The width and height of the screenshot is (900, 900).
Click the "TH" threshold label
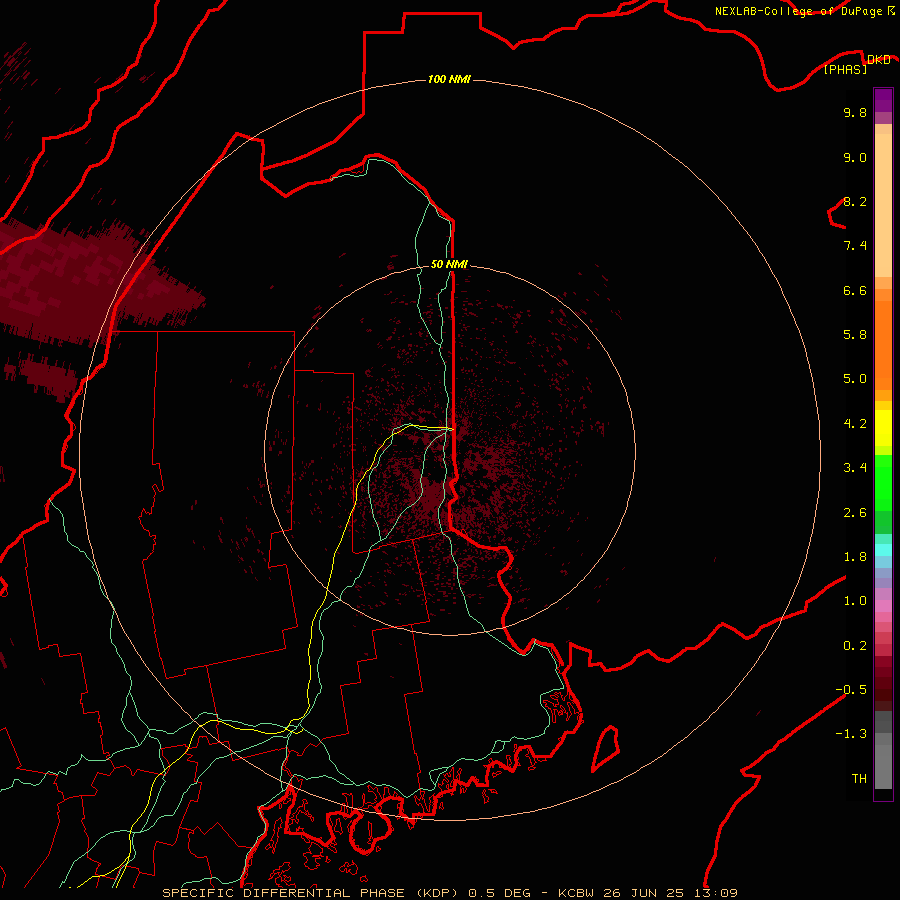pos(859,779)
